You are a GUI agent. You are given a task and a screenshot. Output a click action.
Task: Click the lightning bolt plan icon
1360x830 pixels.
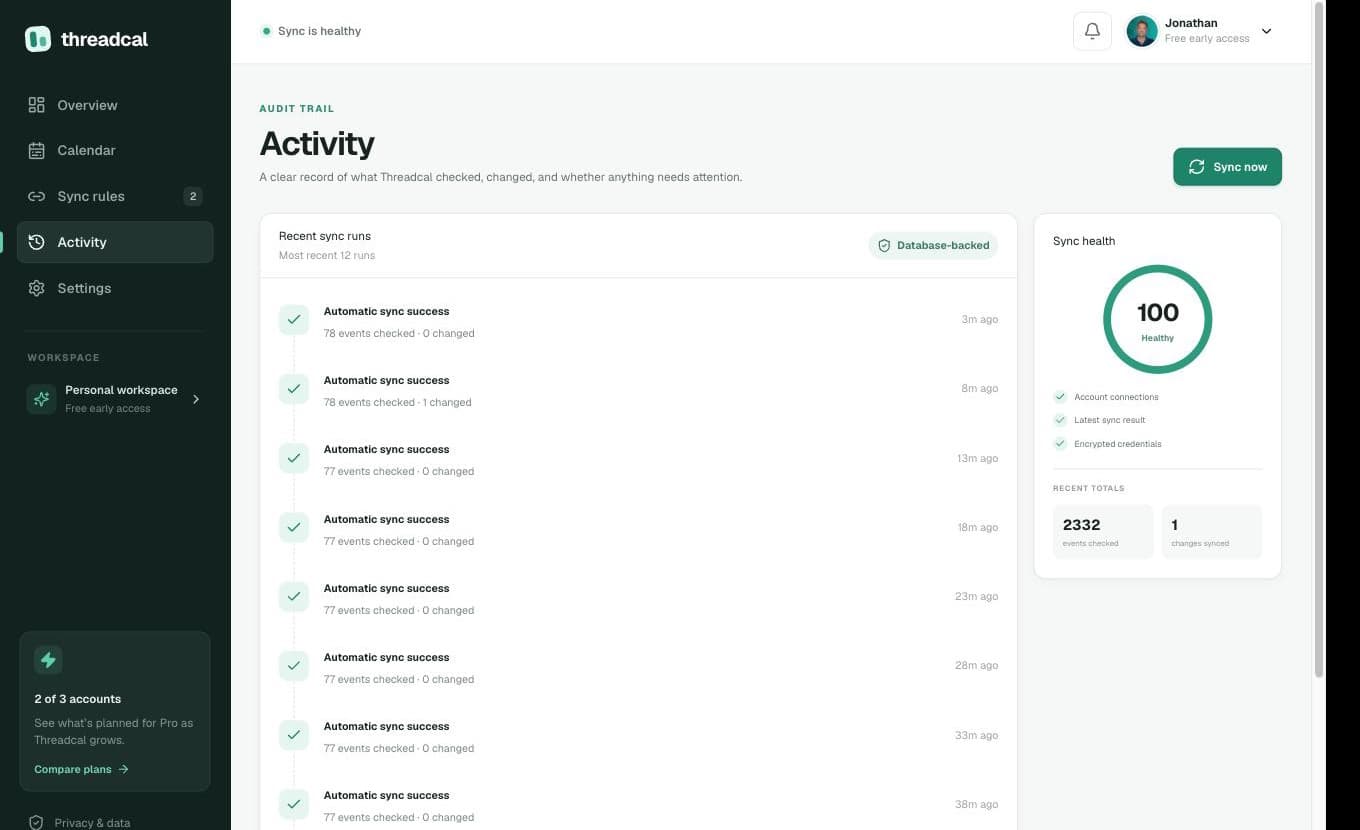(48, 660)
